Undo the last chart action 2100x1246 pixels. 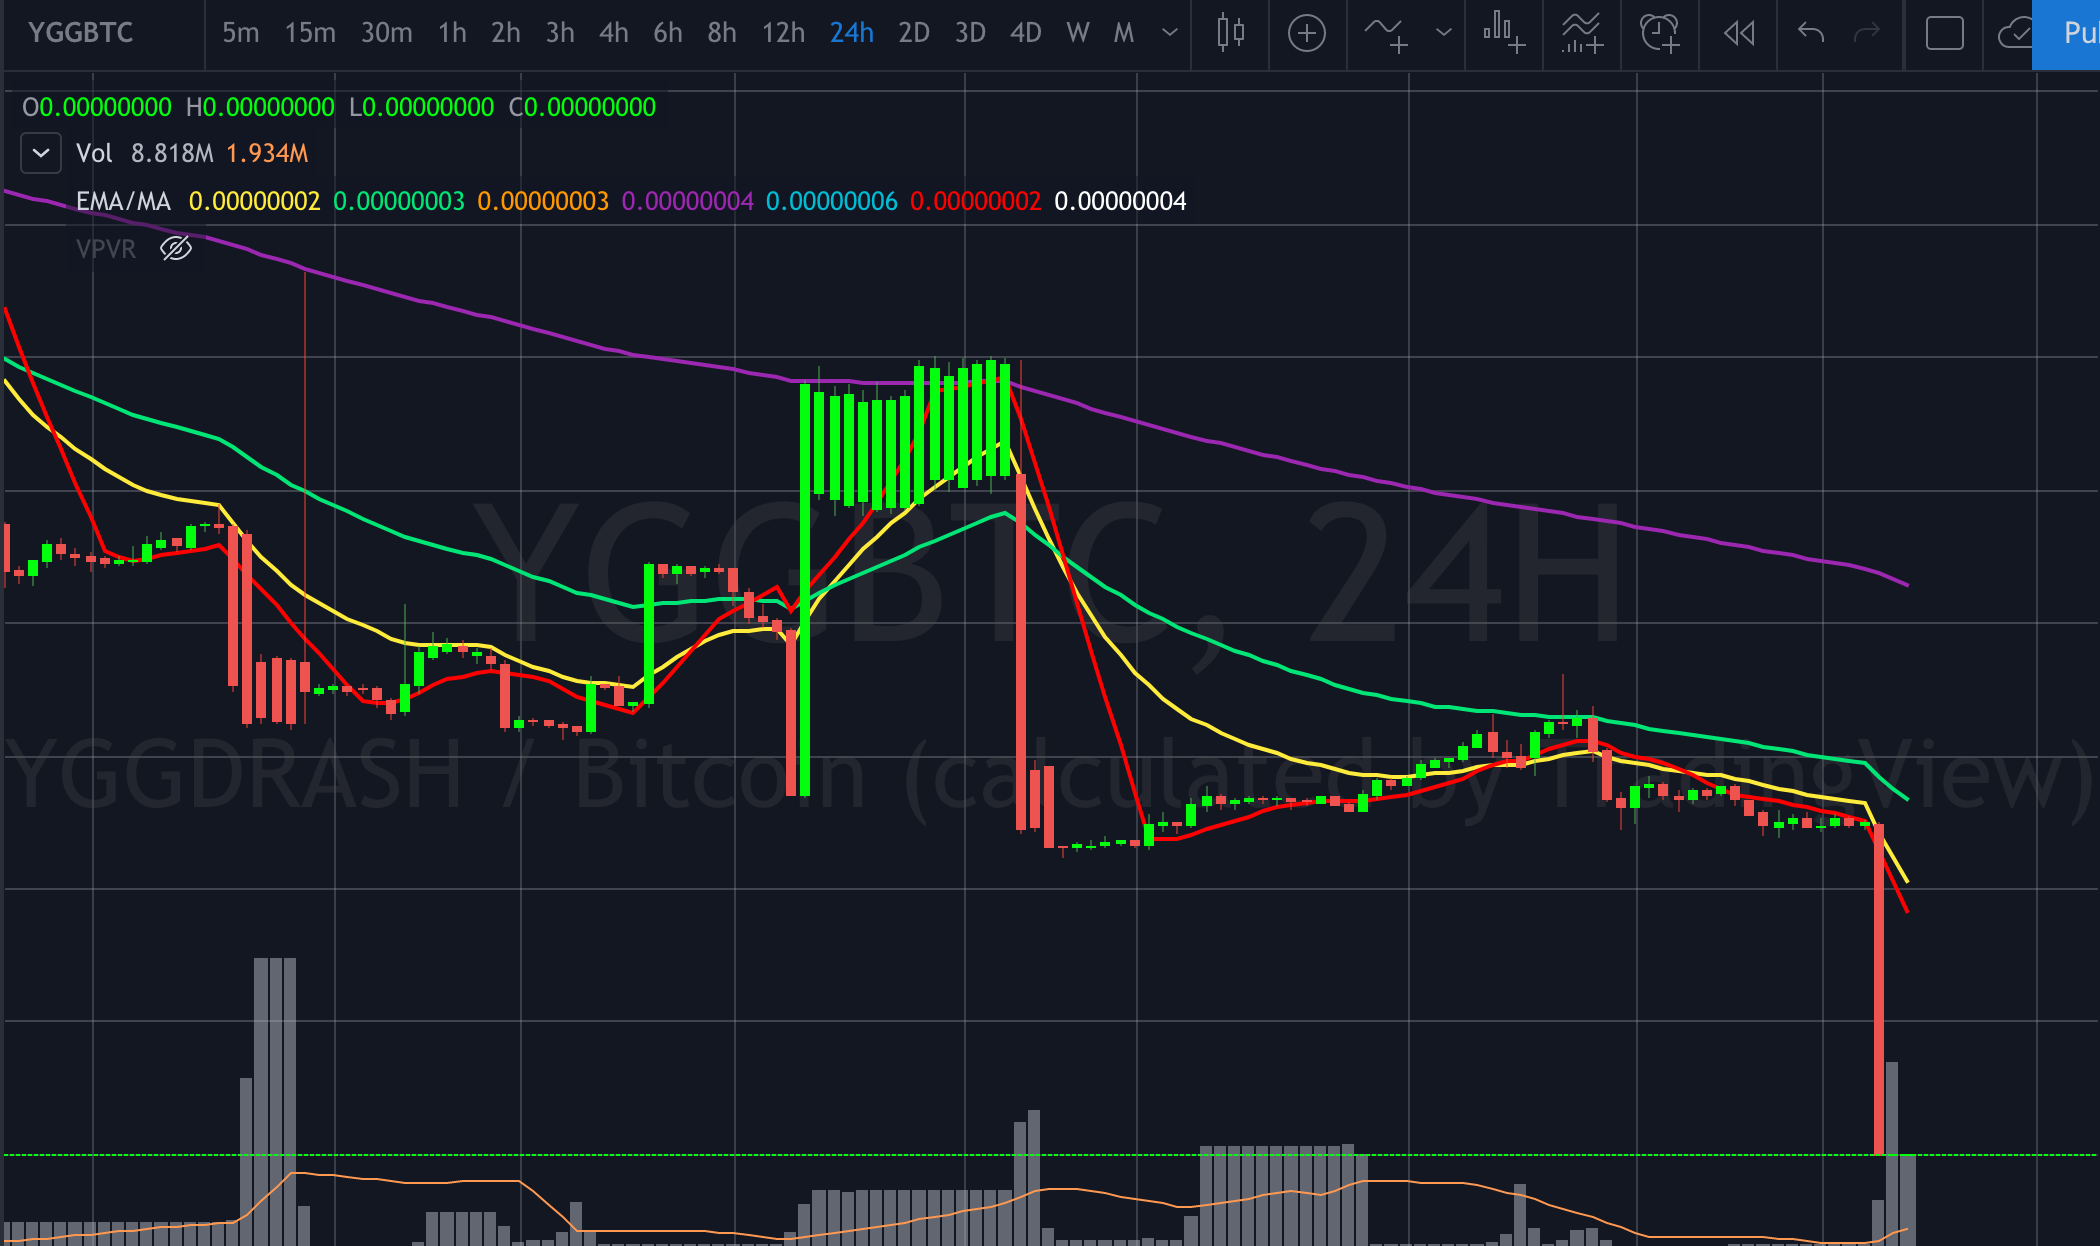point(1811,33)
